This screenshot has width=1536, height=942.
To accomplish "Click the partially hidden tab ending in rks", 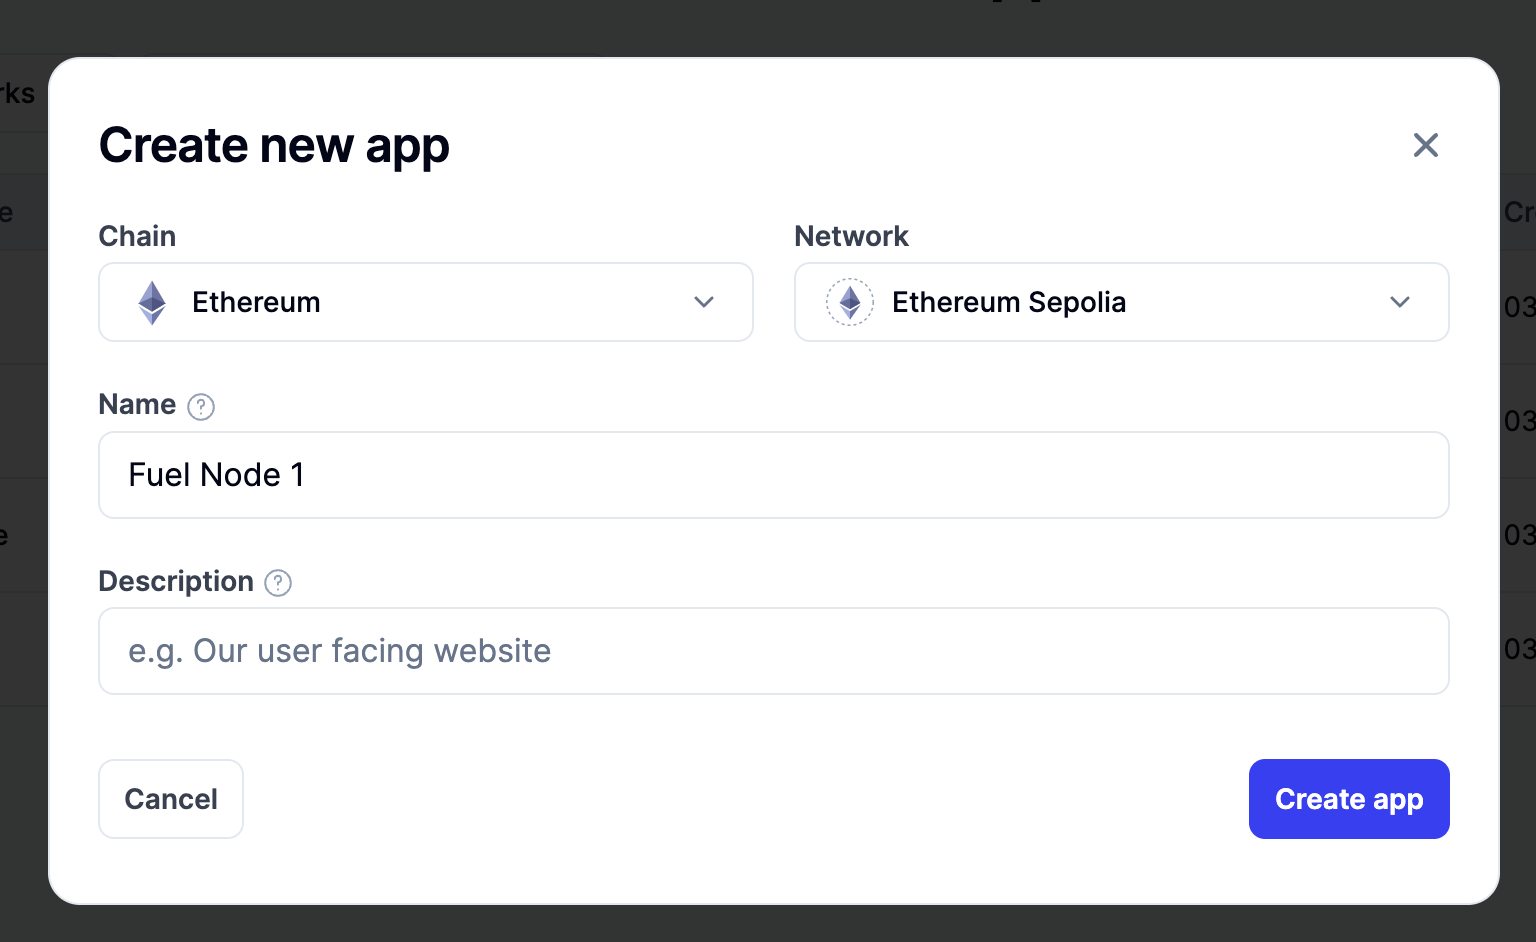I will coord(17,93).
